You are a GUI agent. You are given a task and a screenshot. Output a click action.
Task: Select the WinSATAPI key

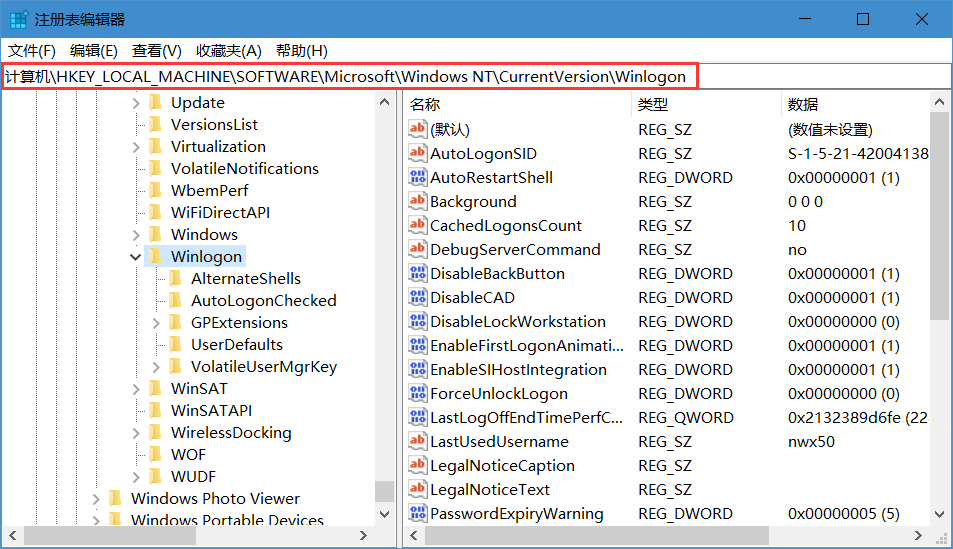(211, 410)
